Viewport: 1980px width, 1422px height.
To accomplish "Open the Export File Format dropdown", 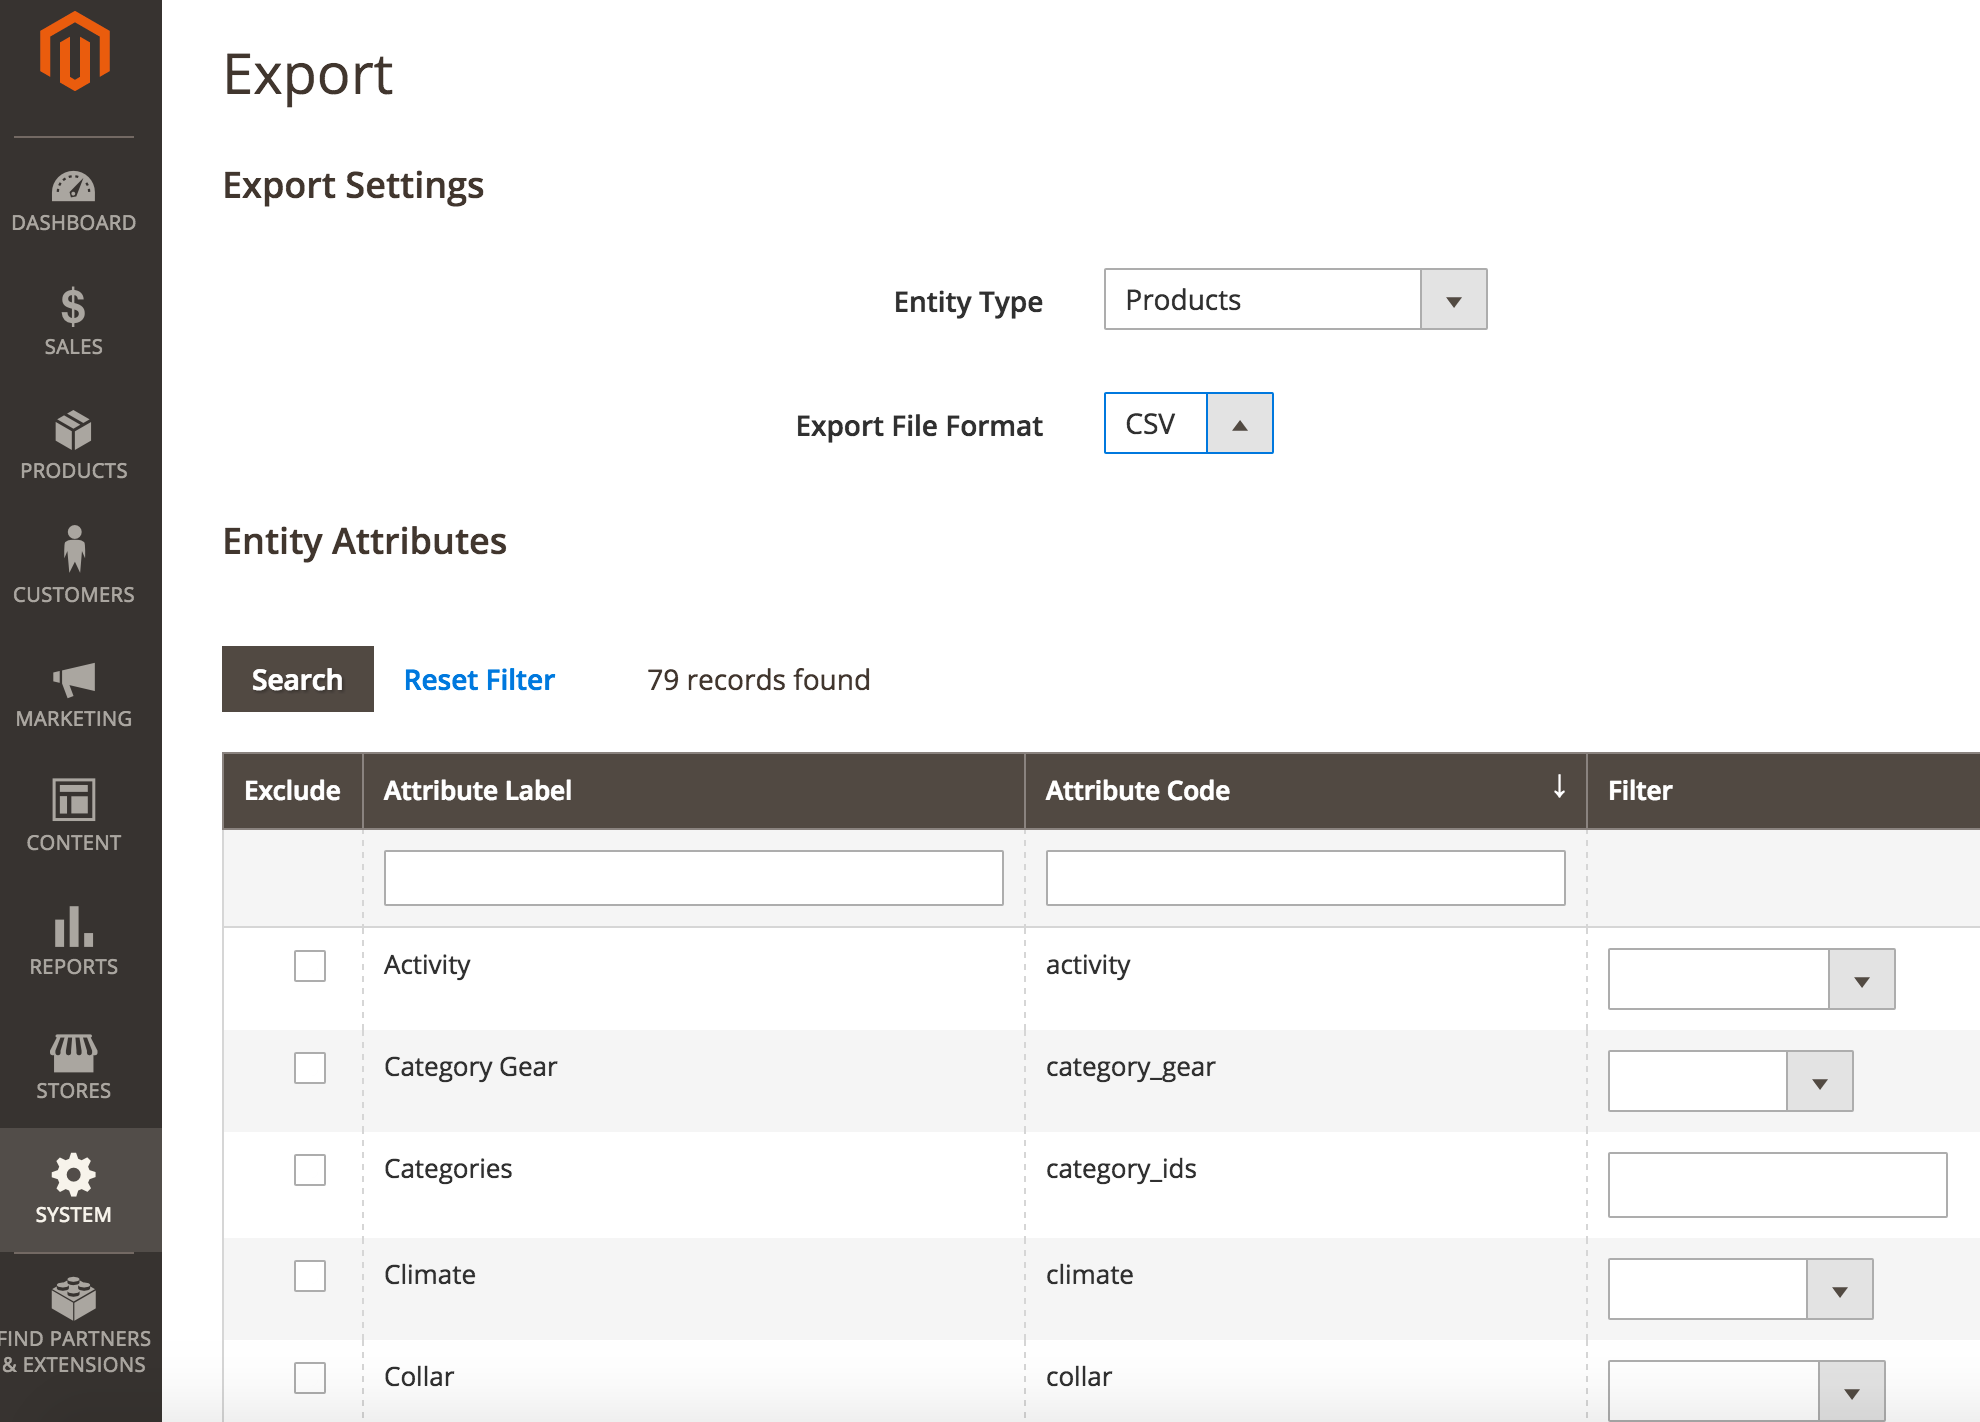I will point(1188,423).
